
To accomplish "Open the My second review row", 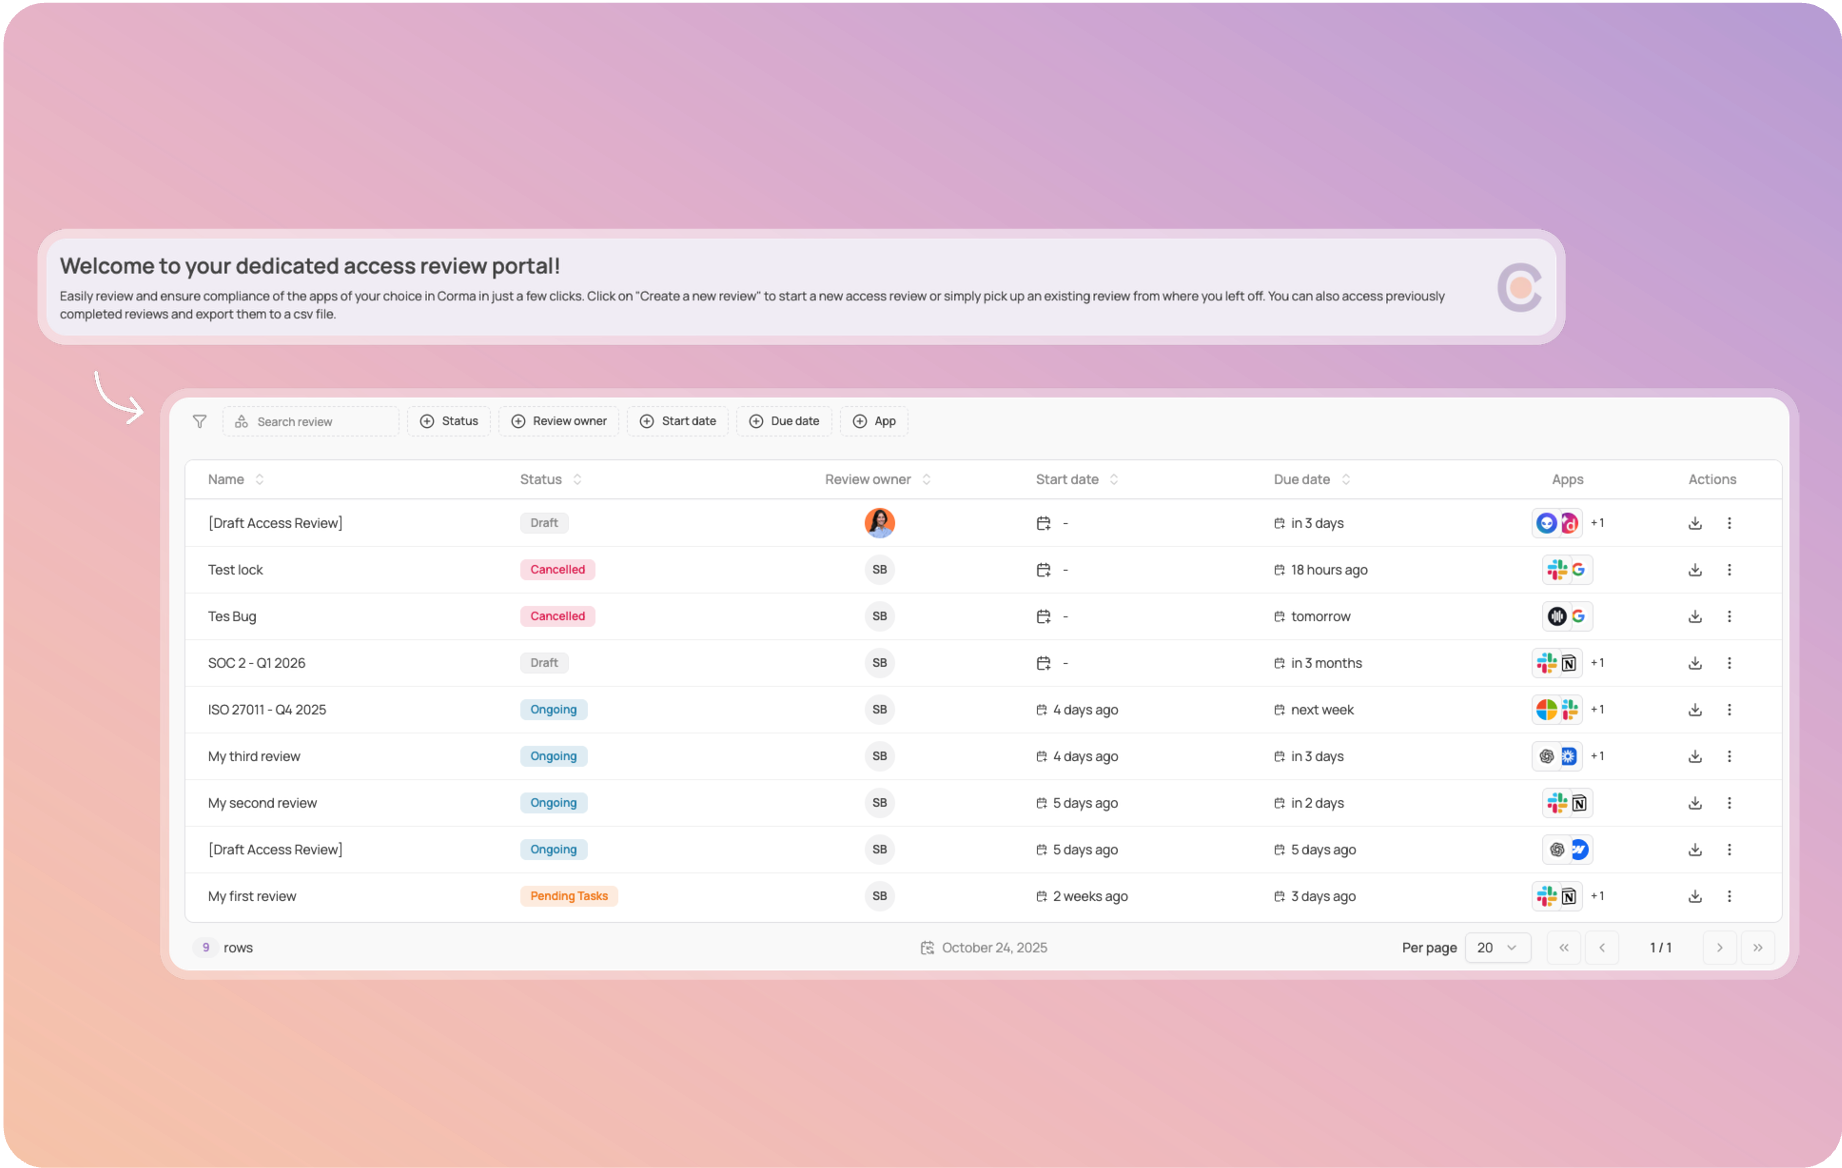I will click(x=262, y=803).
